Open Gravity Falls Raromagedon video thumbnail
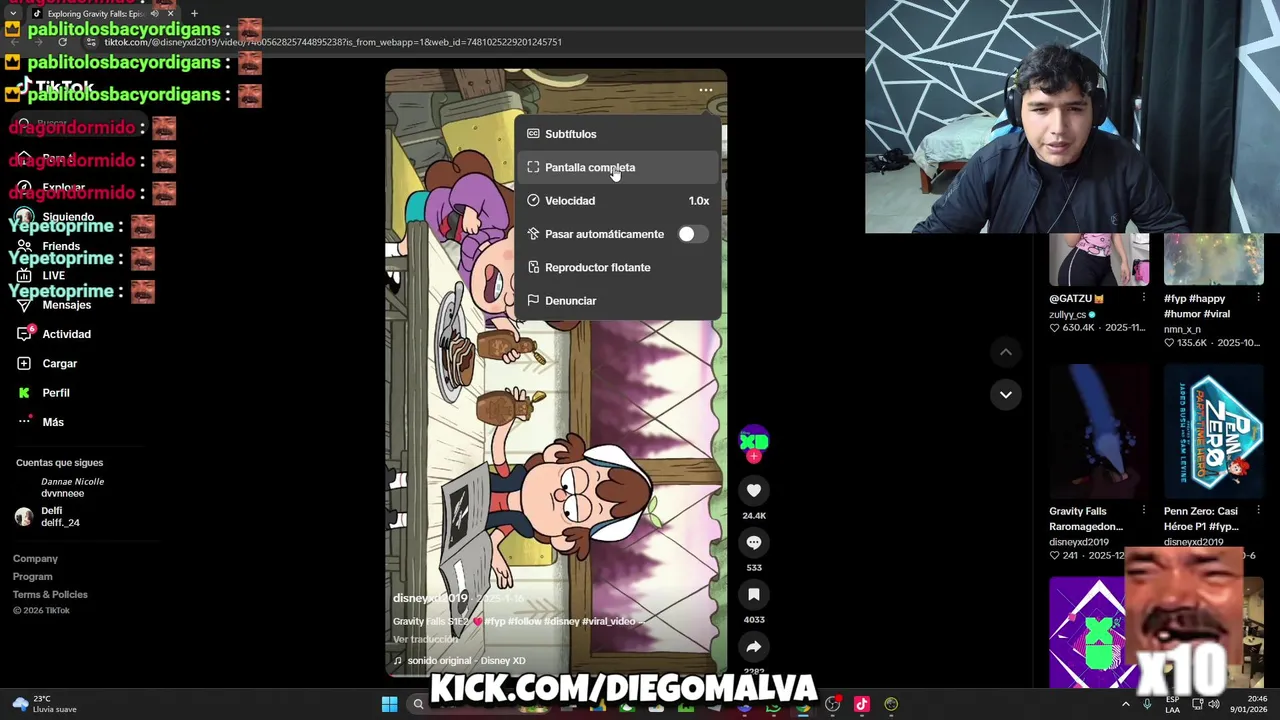Image resolution: width=1280 pixels, height=720 pixels. pos(1099,431)
